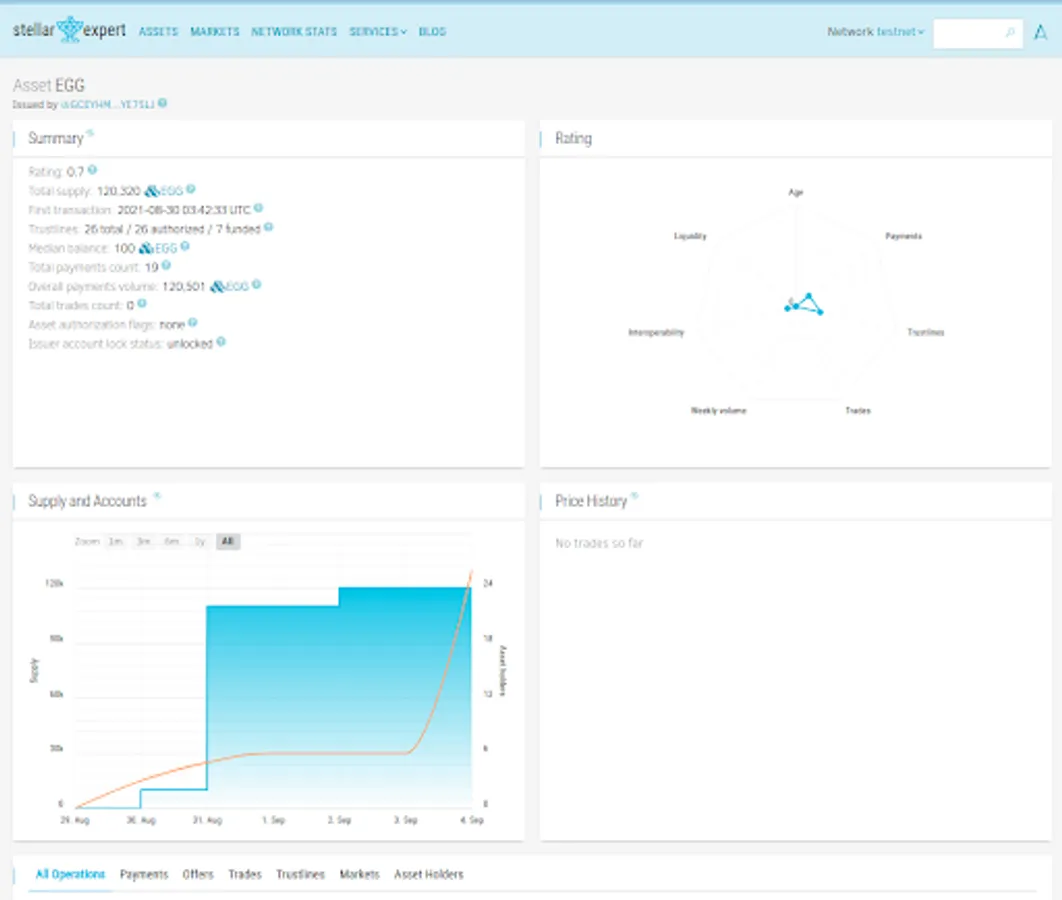The height and width of the screenshot is (900, 1062).
Task: Click the 'No trades so far' text
Action: pyautogui.click(x=599, y=542)
